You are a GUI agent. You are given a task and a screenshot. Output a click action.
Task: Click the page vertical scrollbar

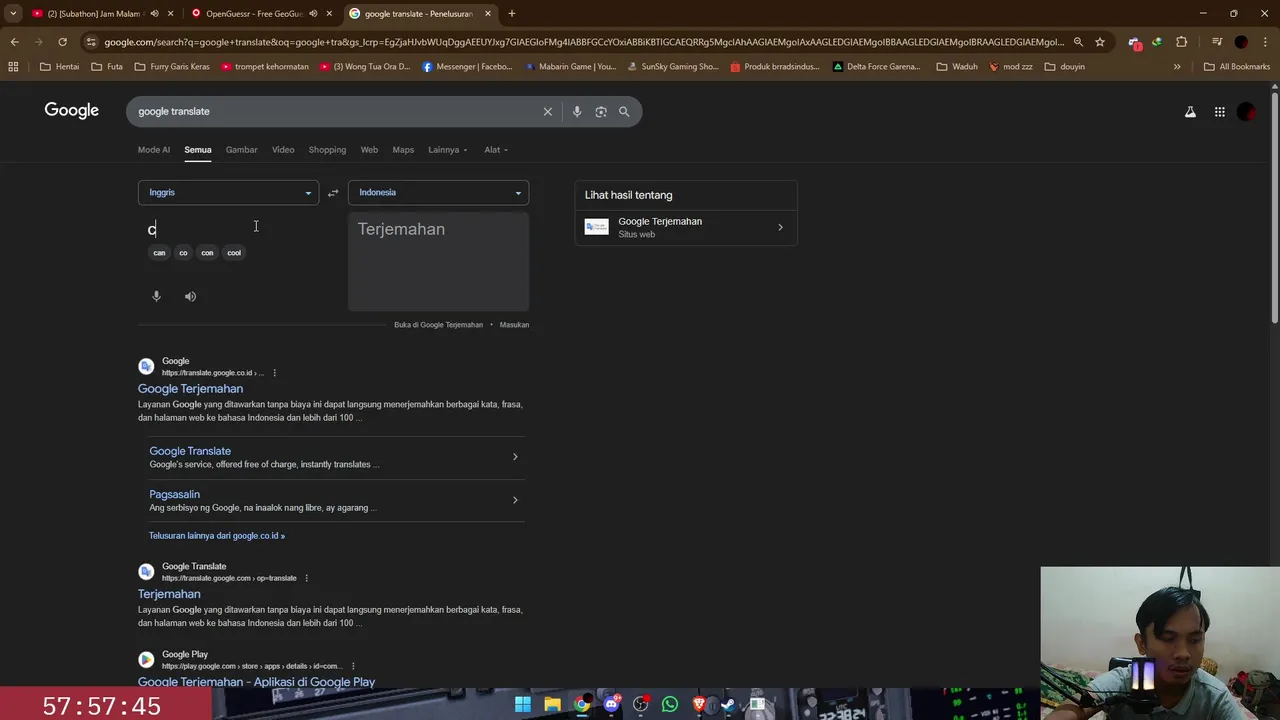1274,206
